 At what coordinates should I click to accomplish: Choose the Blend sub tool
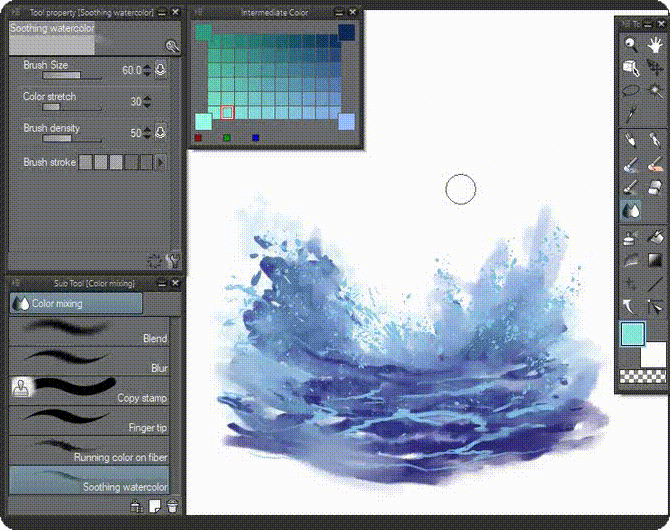coord(89,331)
